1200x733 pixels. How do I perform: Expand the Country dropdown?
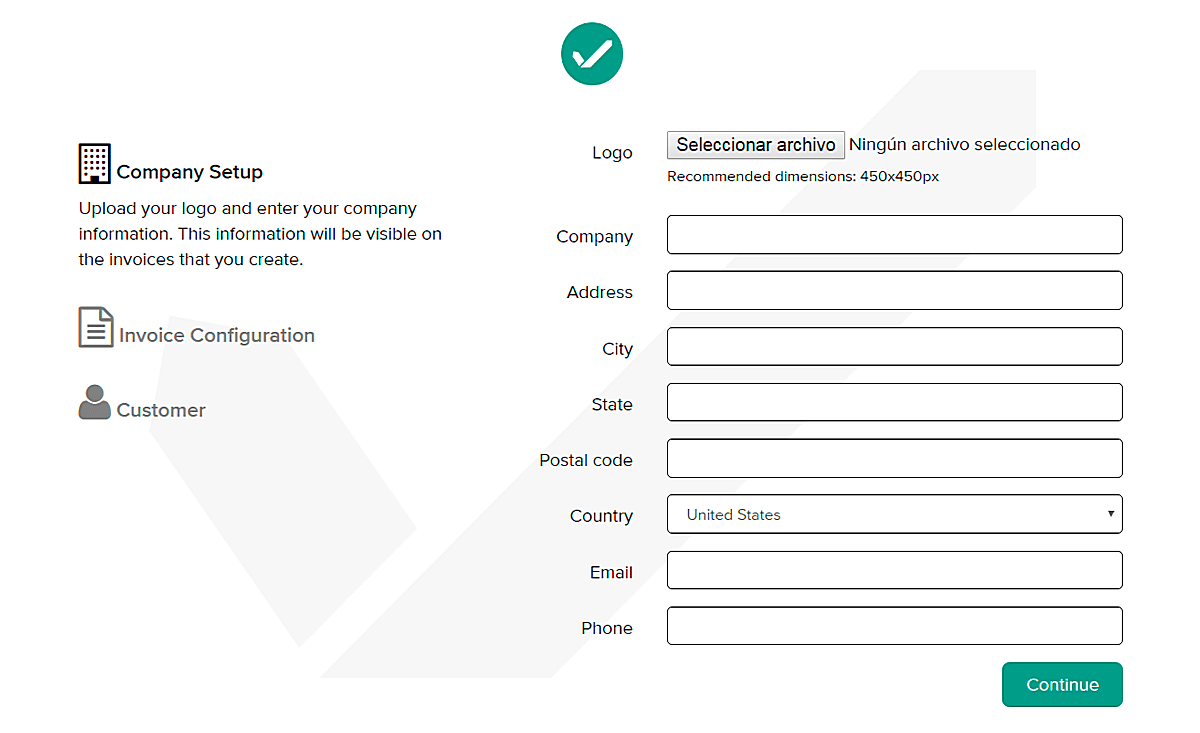tap(894, 514)
